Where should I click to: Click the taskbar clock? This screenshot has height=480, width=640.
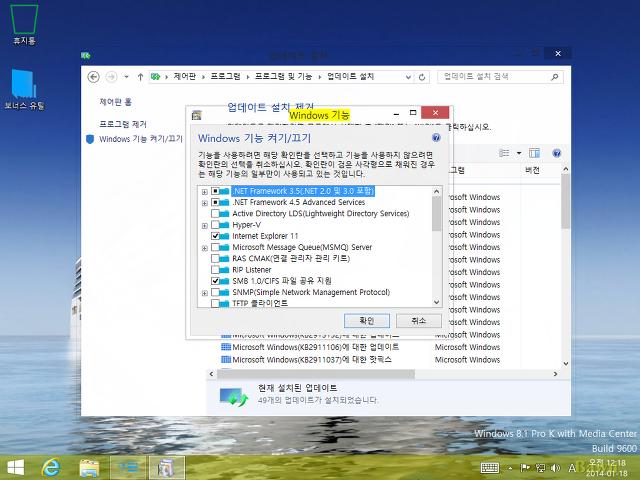point(607,468)
